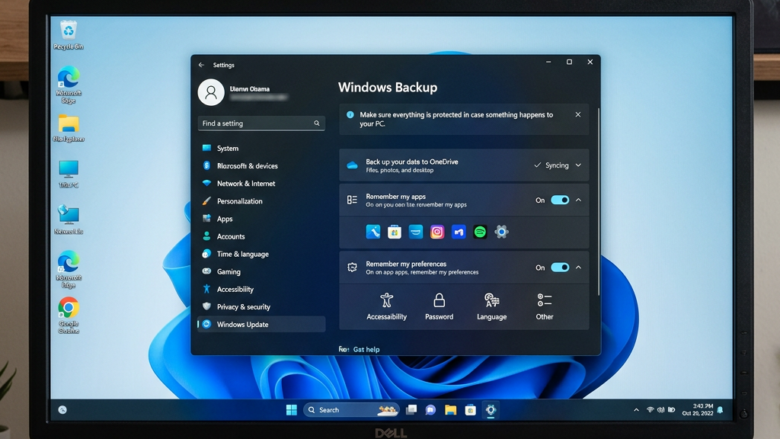Click the search magnifier in Find a setting
Screen dimensions: 780x439
pos(317,123)
